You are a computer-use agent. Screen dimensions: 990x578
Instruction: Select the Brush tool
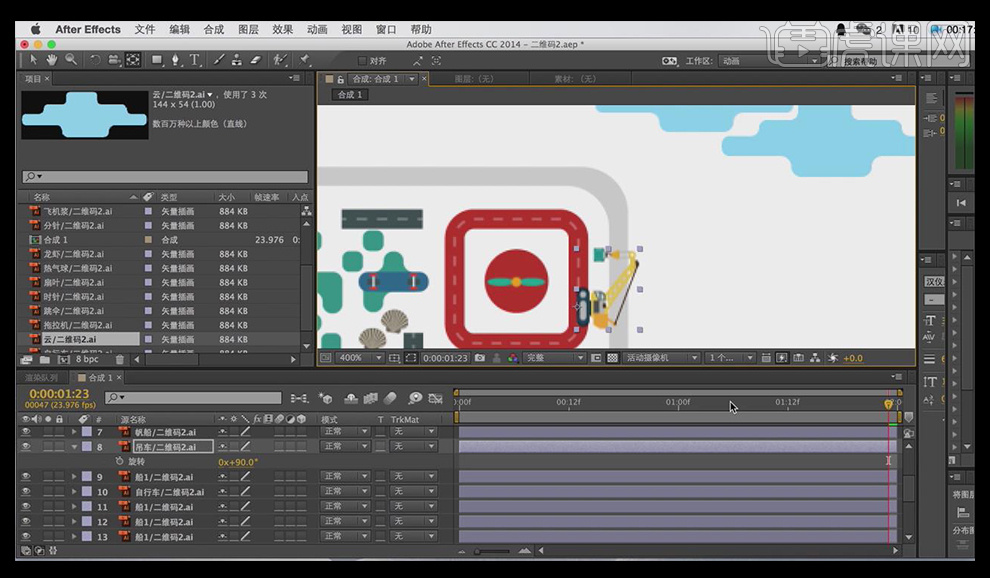pos(218,60)
